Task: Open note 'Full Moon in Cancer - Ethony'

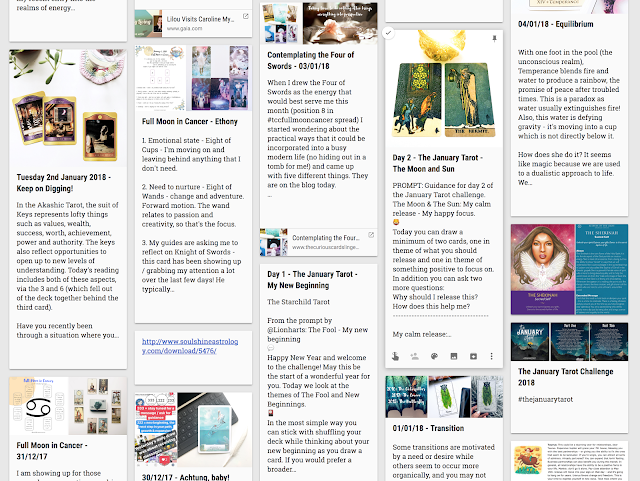Action: (190, 121)
